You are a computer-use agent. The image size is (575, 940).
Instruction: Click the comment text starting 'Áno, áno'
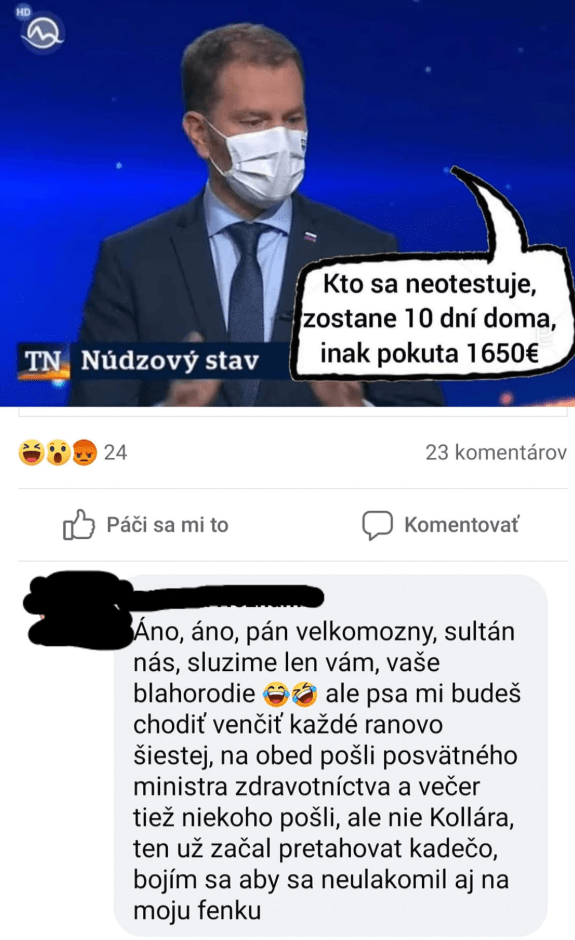tap(327, 771)
